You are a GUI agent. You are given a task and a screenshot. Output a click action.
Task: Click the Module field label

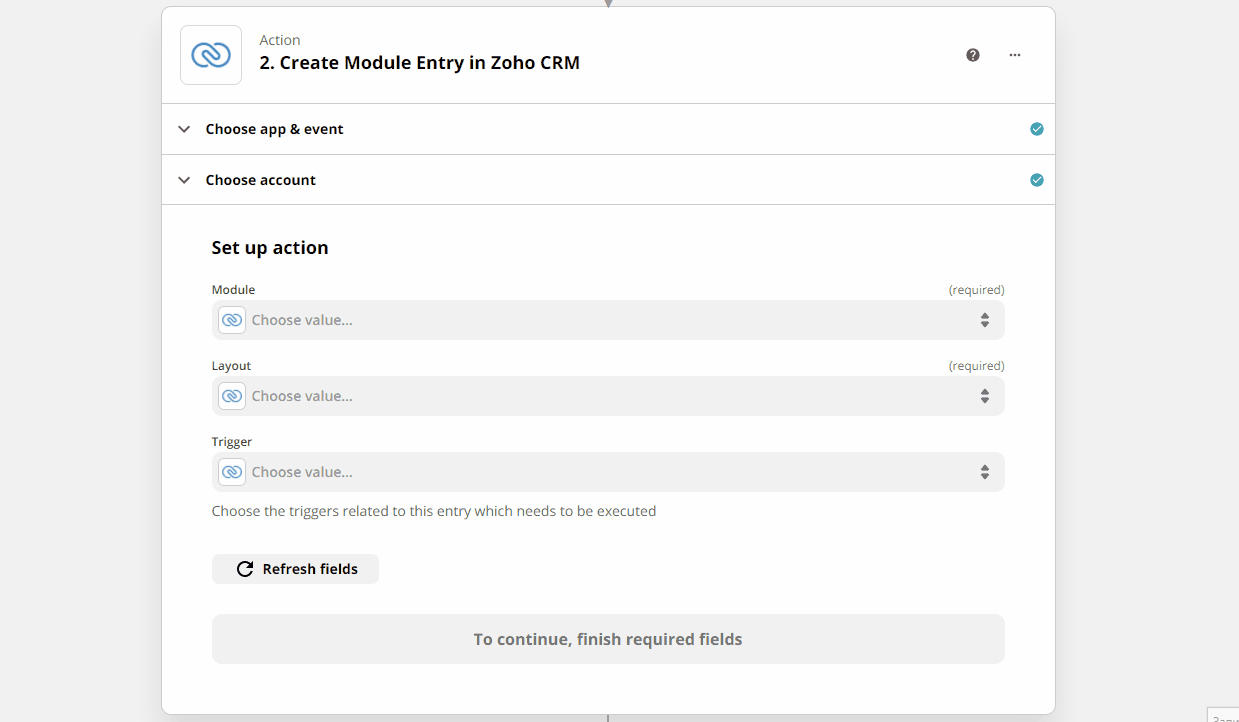click(x=233, y=290)
